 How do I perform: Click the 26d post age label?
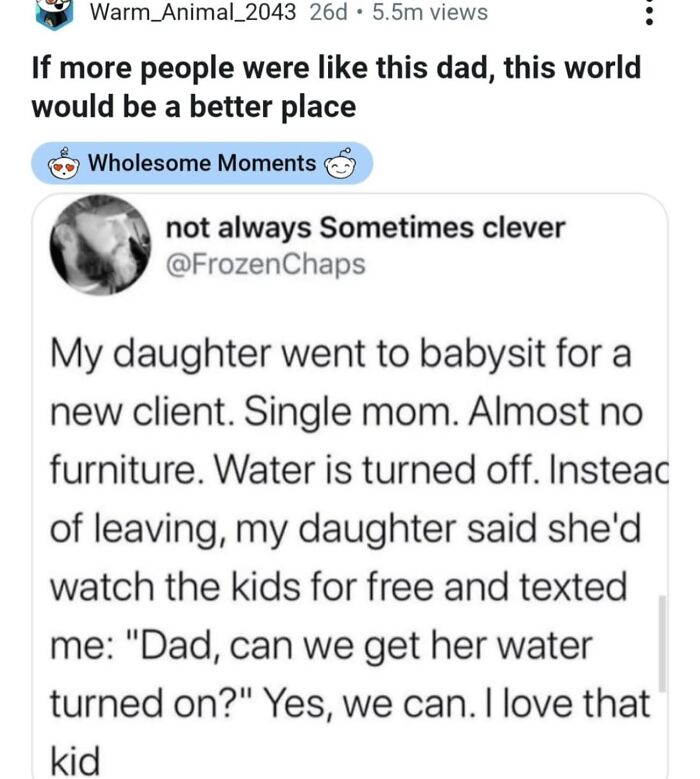(328, 13)
